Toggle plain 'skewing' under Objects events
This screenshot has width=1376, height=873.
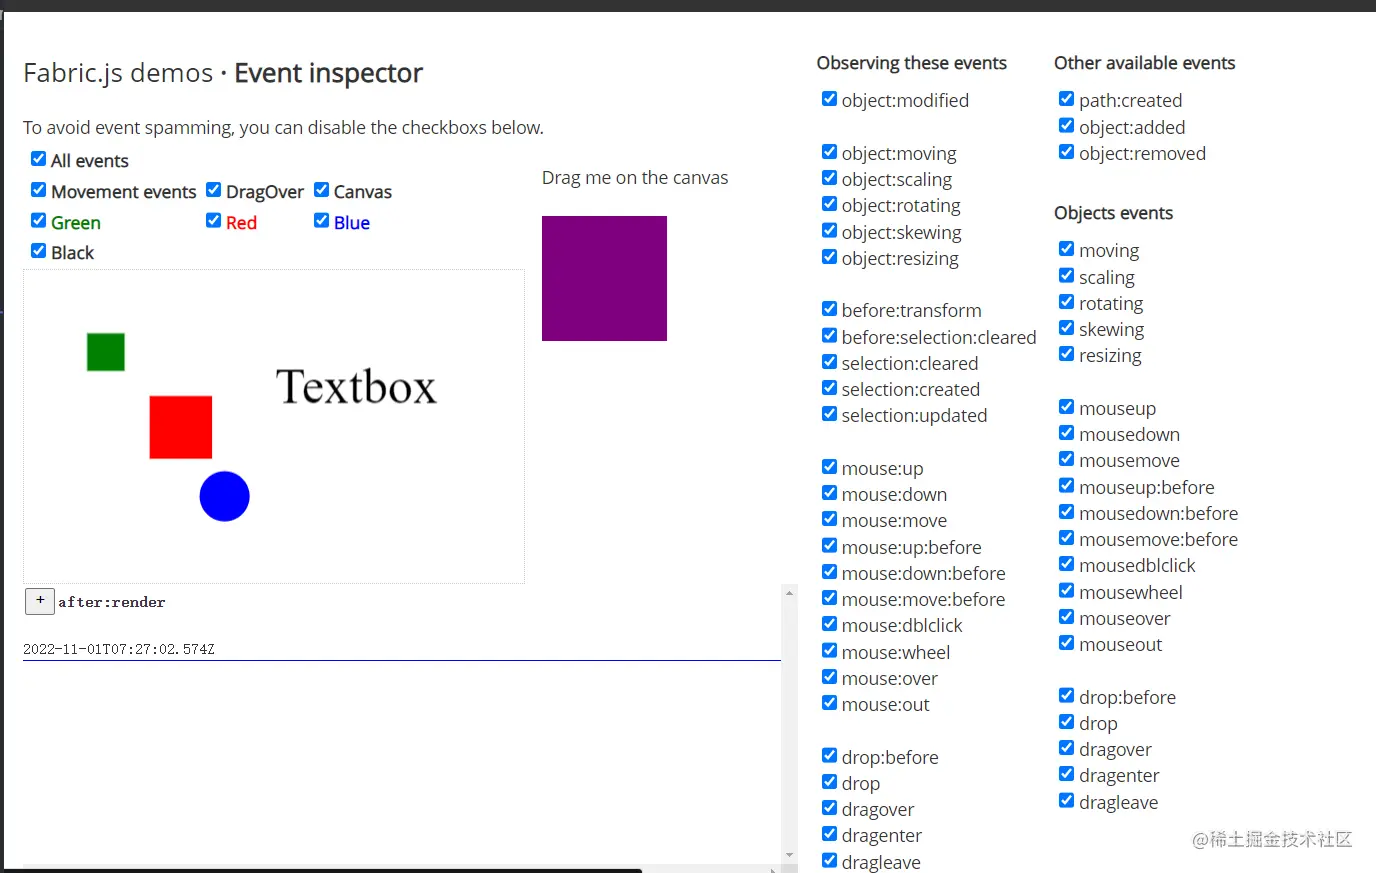click(1066, 328)
